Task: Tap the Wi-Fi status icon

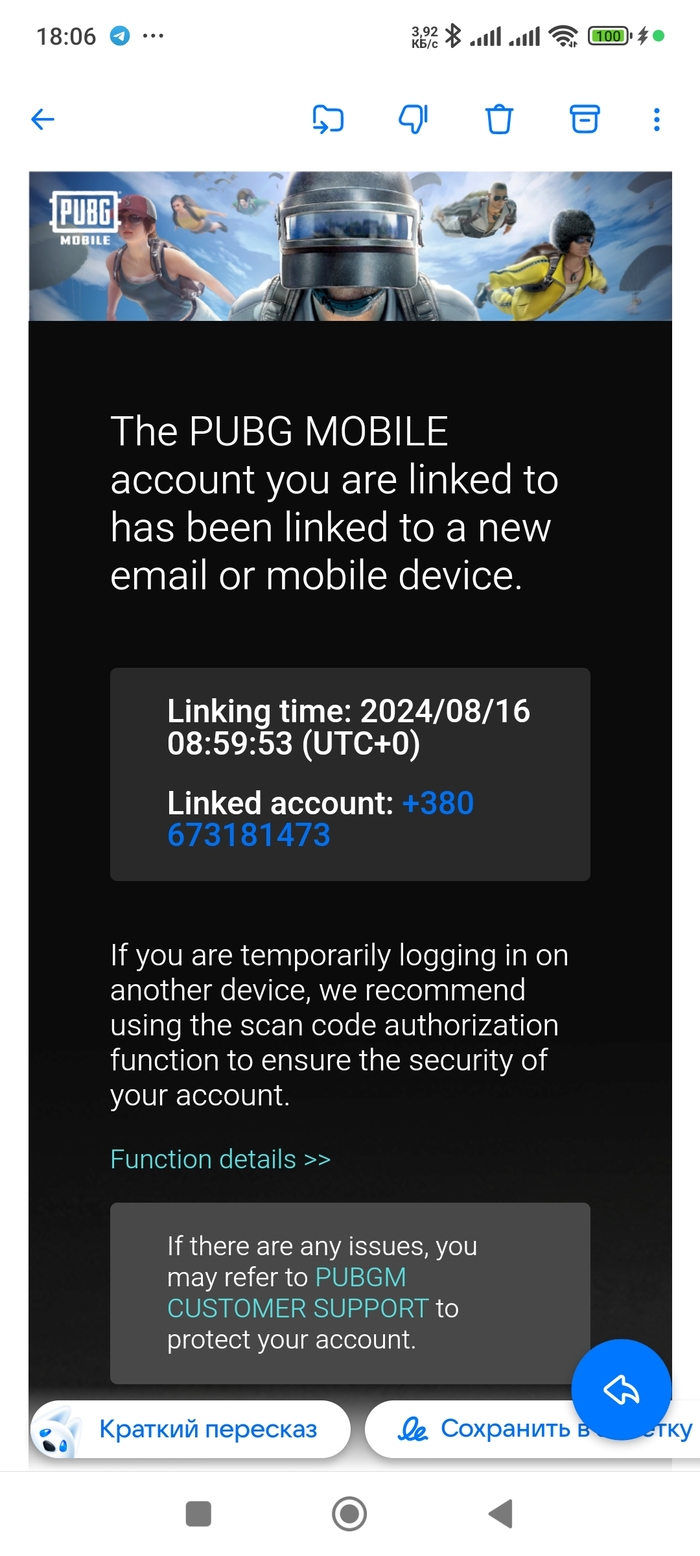Action: click(x=564, y=36)
